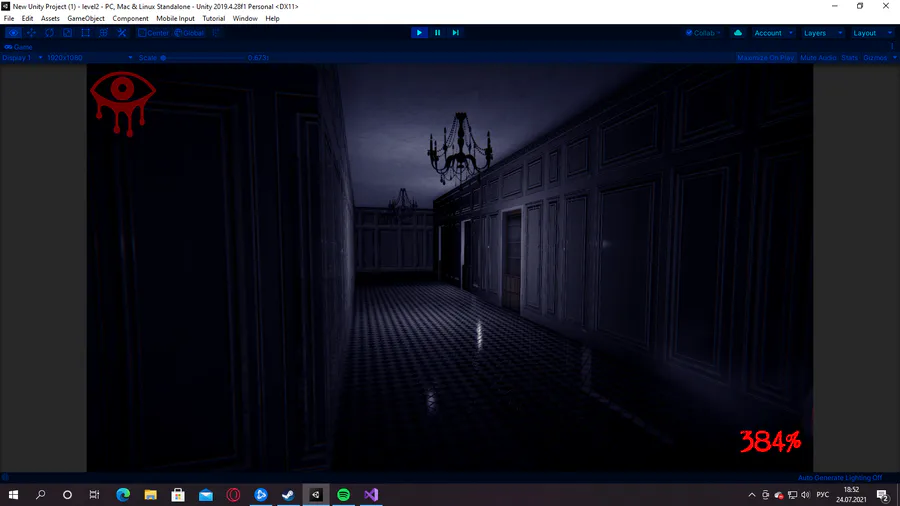Open Microsoft Store from taskbar

click(x=178, y=495)
